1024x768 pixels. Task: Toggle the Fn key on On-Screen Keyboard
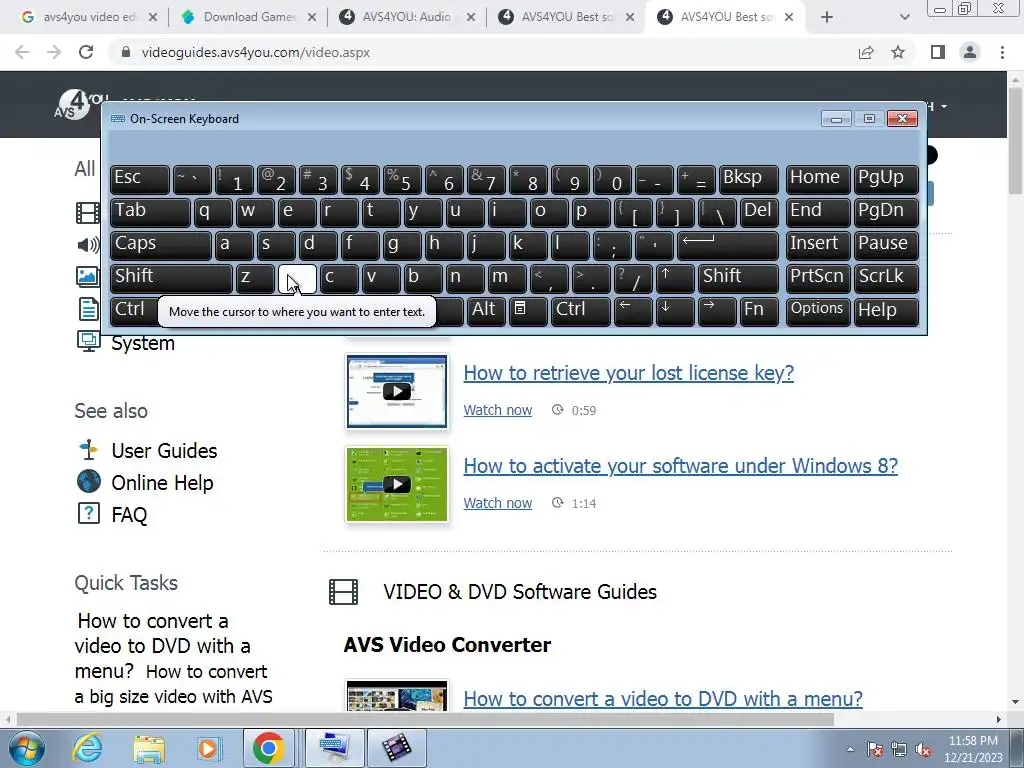pos(759,311)
